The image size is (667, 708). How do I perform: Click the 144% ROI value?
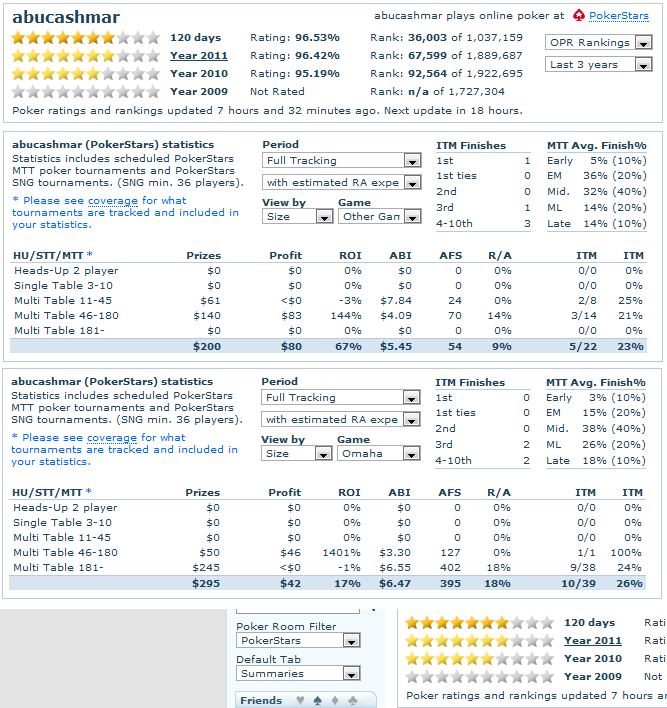click(x=346, y=316)
